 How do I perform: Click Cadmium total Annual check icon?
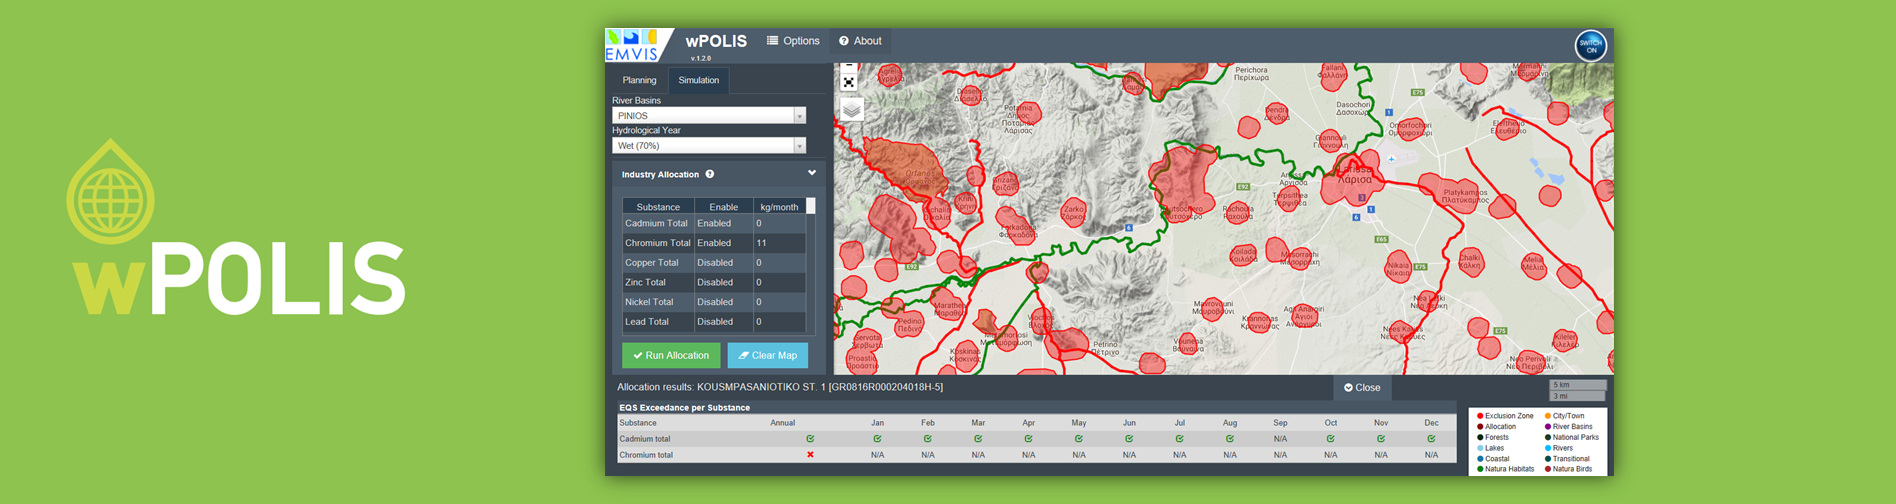click(810, 439)
